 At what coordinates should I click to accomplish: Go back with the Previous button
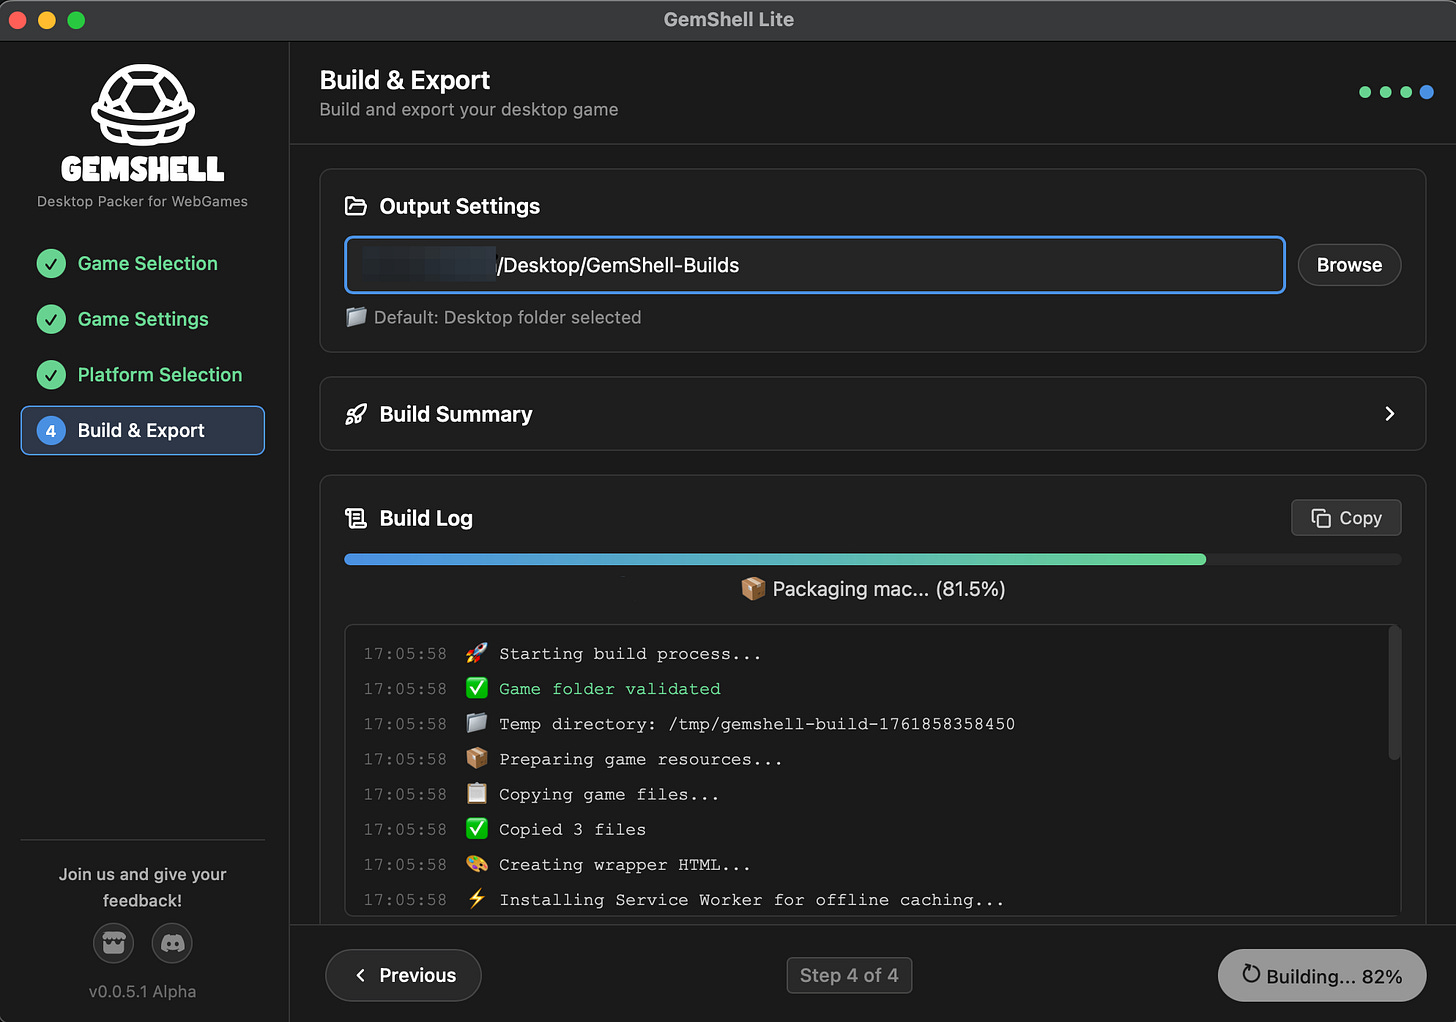403,975
